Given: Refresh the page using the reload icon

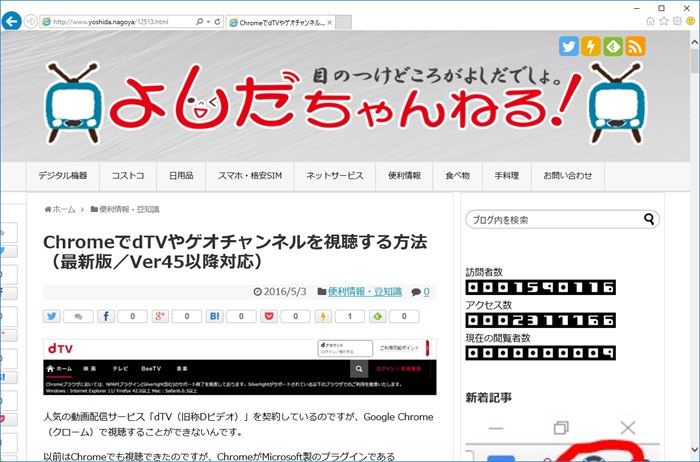Looking at the screenshot, I should (217, 21).
